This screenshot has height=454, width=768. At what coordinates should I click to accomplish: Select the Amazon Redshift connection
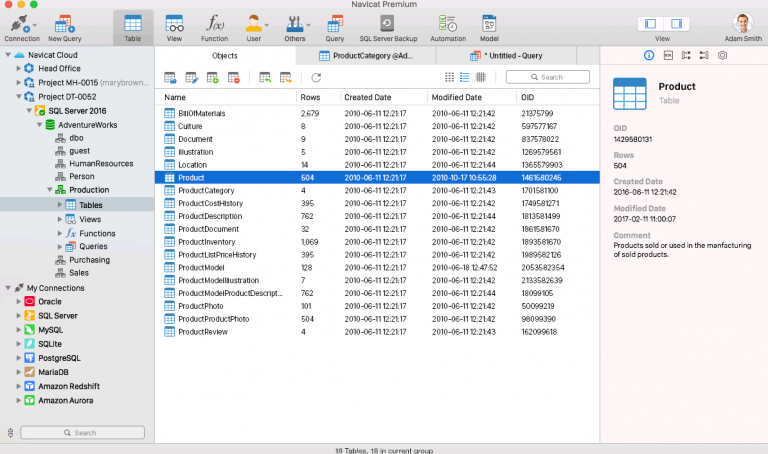pyautogui.click(x=69, y=386)
